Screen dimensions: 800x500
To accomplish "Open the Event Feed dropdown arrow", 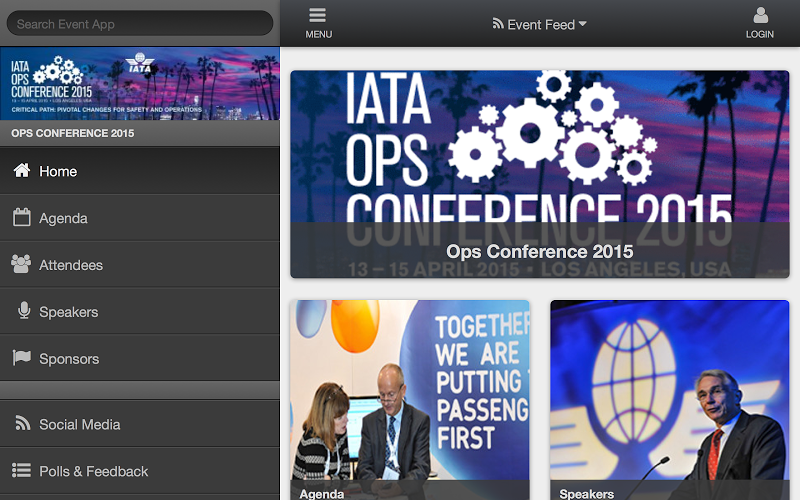I will click(583, 23).
